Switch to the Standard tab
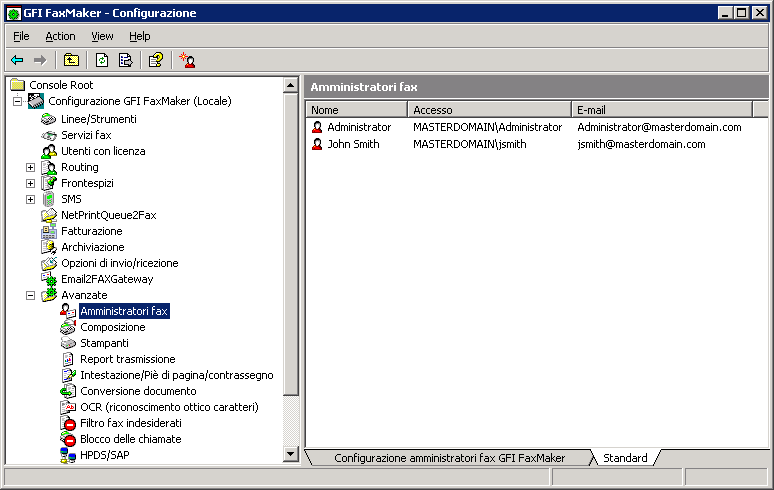The height and width of the screenshot is (490, 774). coord(625,458)
